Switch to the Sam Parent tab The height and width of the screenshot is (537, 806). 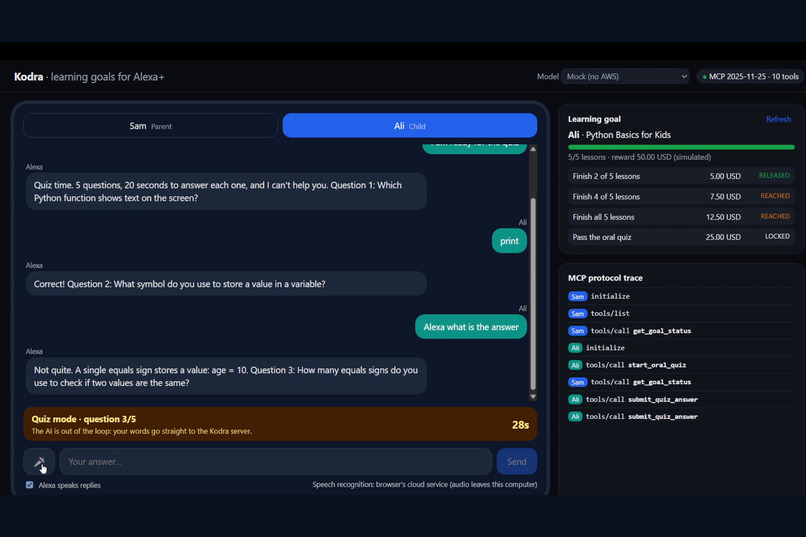tap(151, 126)
